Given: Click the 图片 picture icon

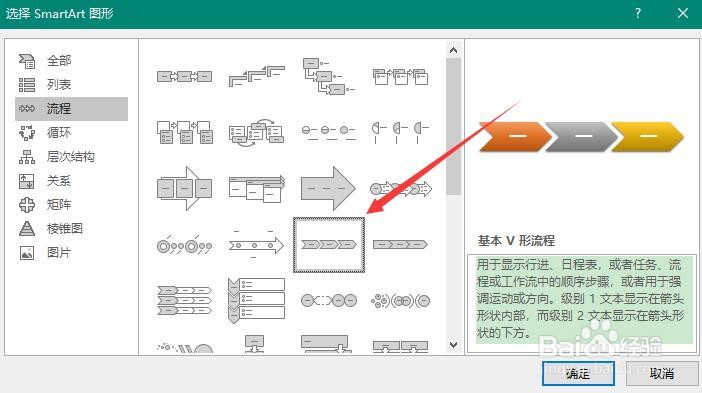Looking at the screenshot, I should coord(26,253).
